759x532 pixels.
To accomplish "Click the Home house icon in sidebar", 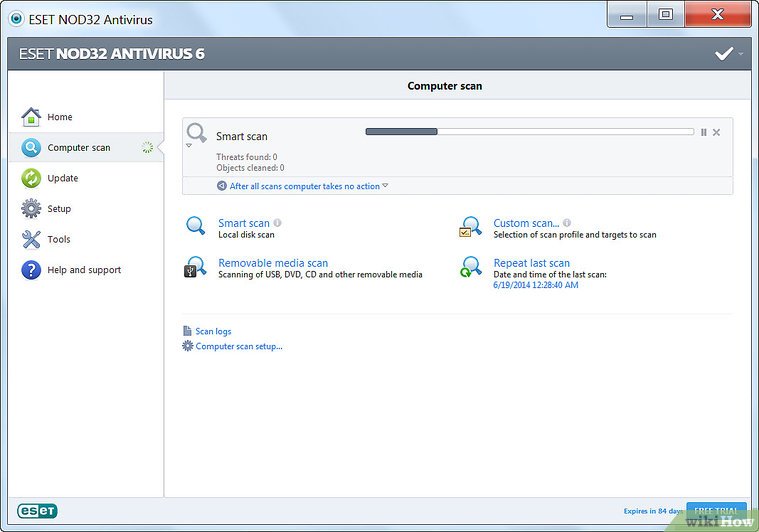I will click(31, 117).
